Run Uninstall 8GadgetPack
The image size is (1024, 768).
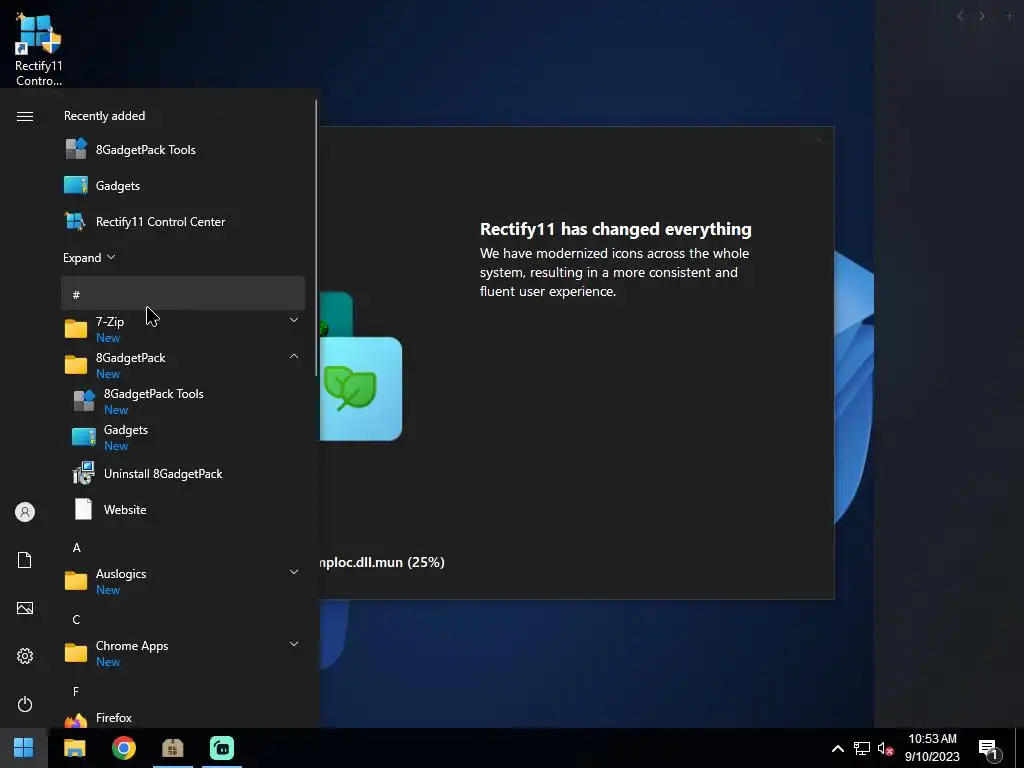click(x=183, y=473)
